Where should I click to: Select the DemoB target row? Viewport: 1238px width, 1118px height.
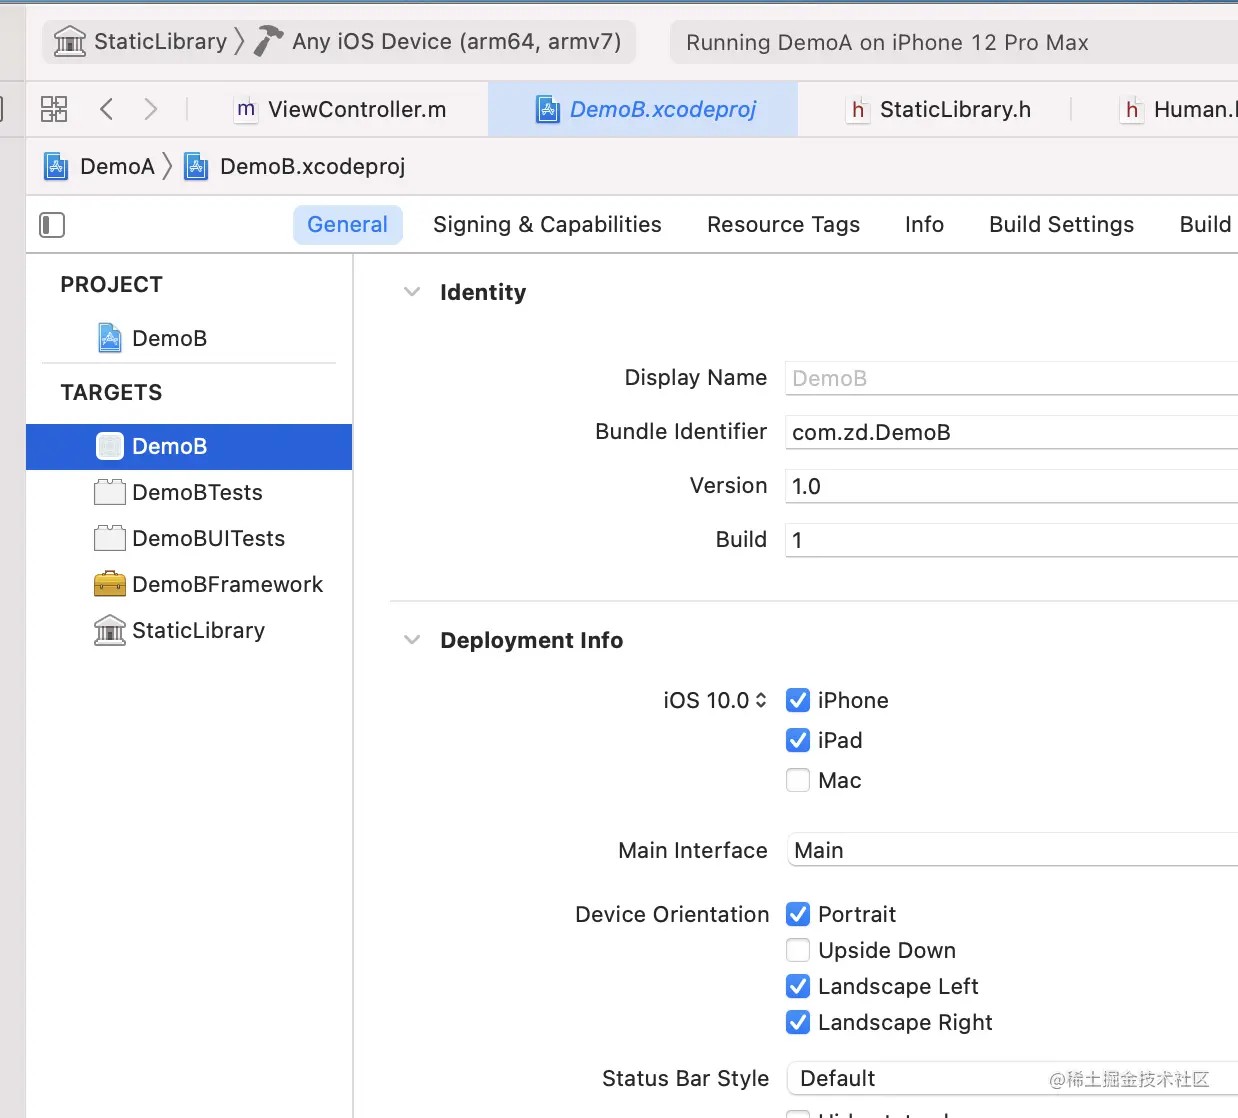pos(189,446)
